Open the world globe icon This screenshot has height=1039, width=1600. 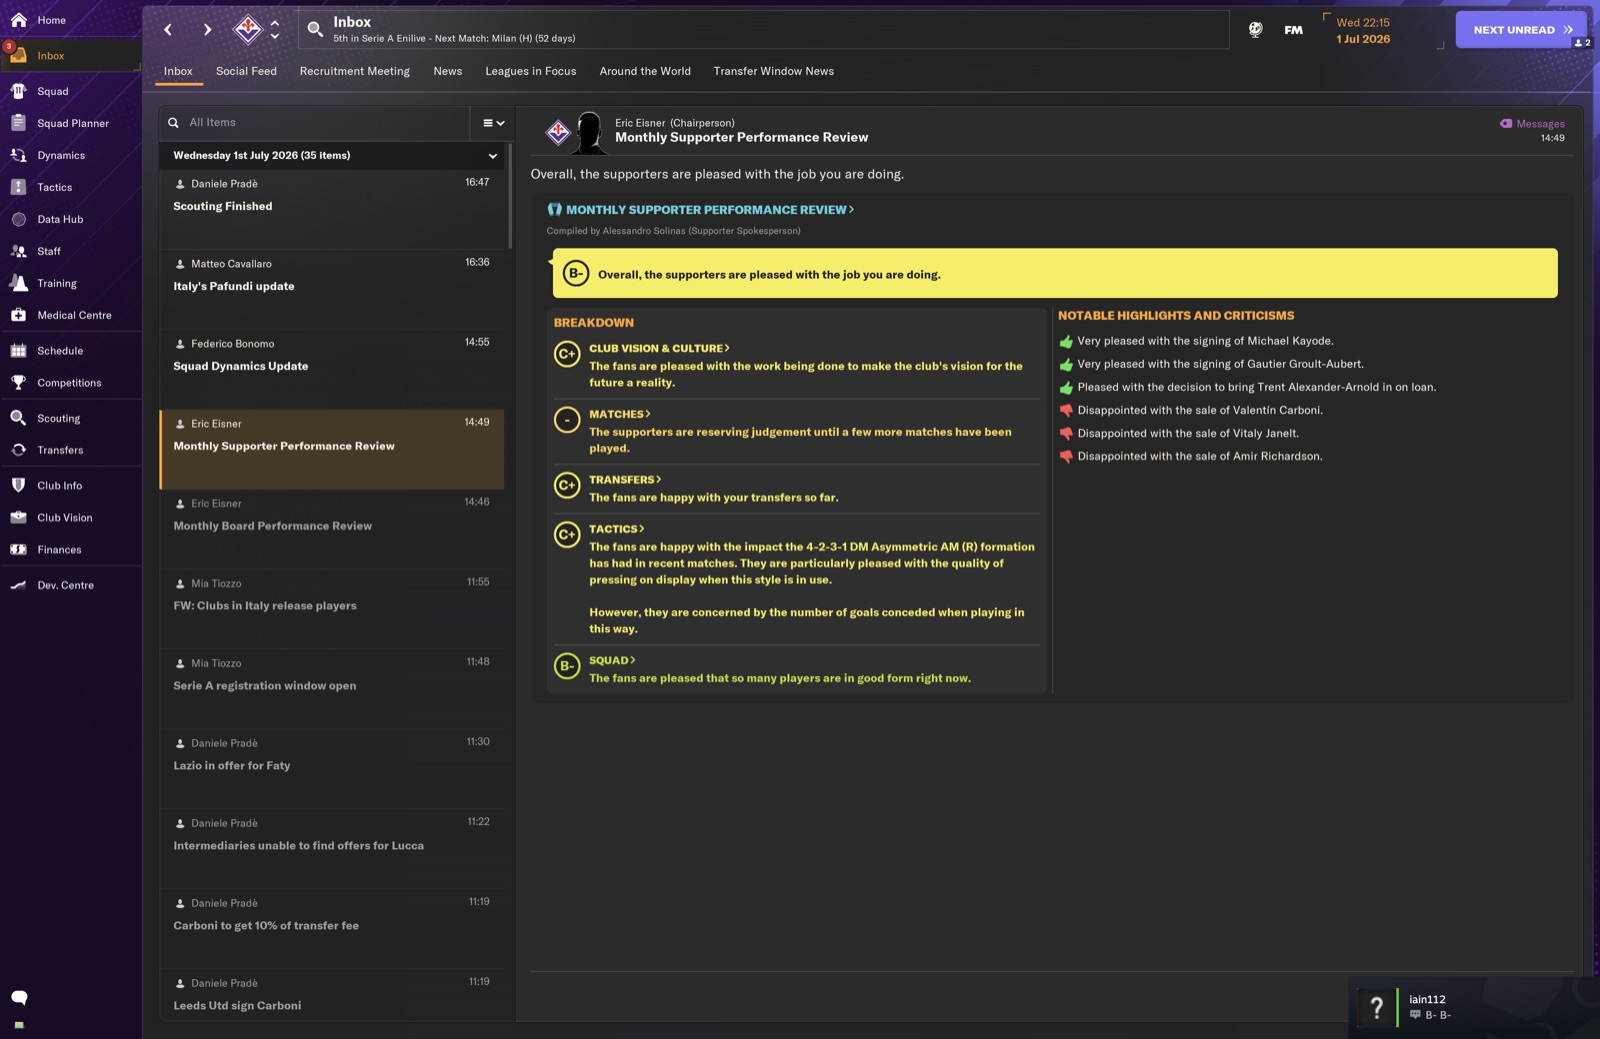1255,30
